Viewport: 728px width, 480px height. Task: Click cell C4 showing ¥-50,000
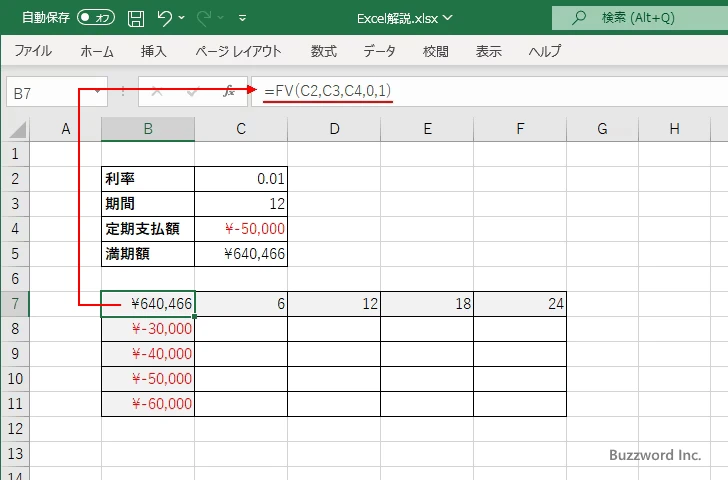pos(241,229)
